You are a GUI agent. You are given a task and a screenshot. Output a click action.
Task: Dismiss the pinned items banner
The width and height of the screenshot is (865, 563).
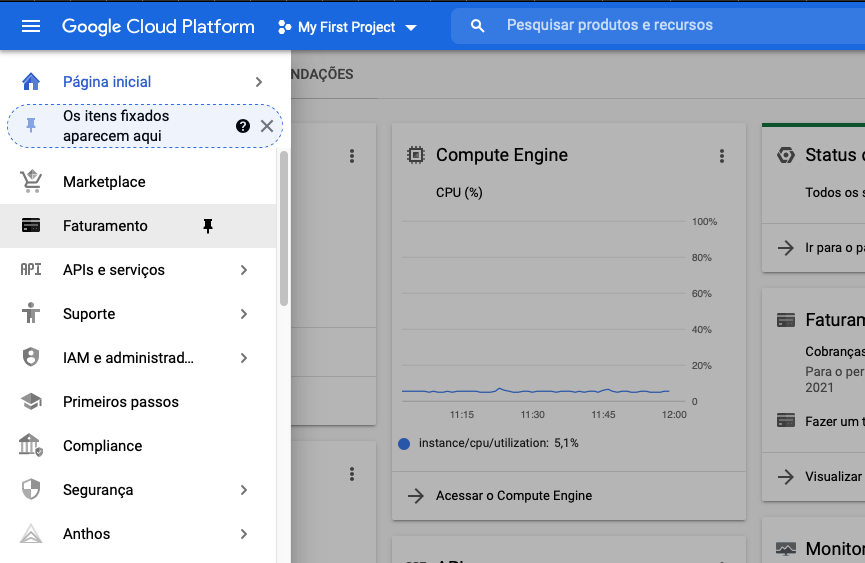tap(267, 126)
